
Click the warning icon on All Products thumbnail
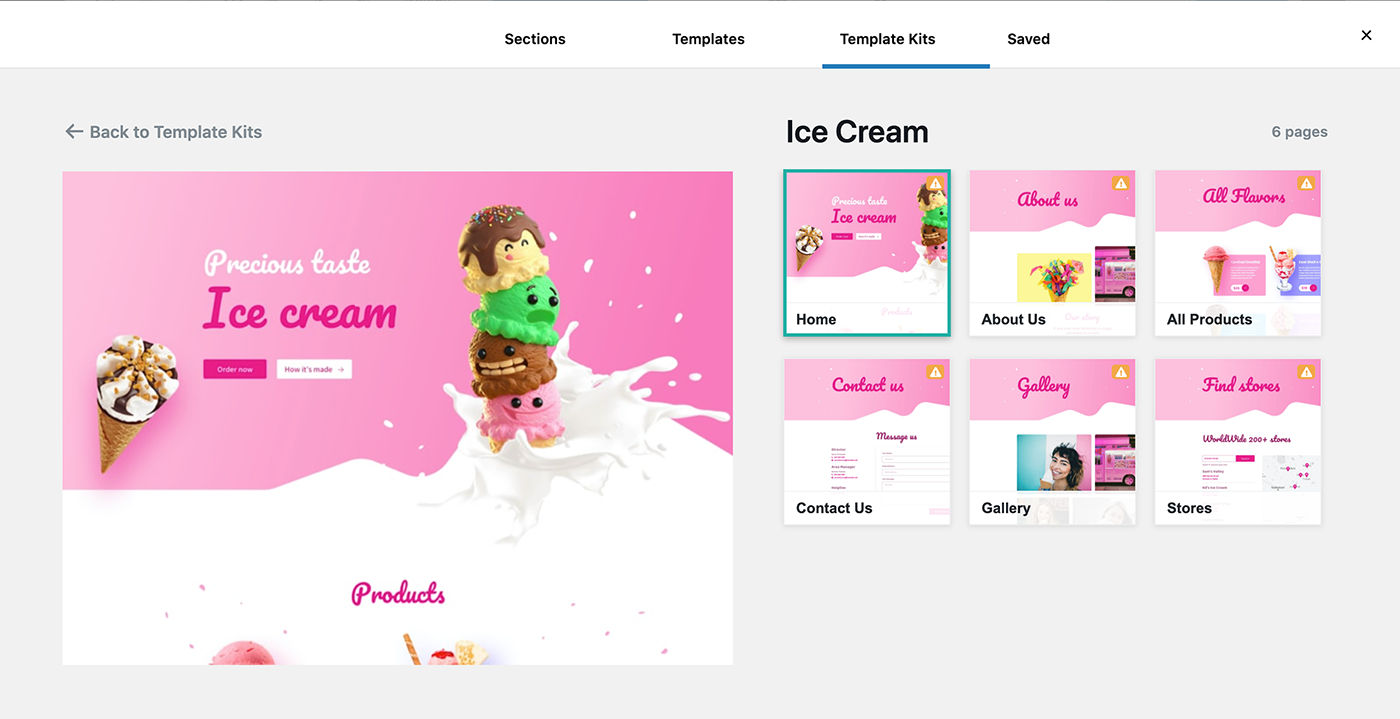[x=1306, y=183]
